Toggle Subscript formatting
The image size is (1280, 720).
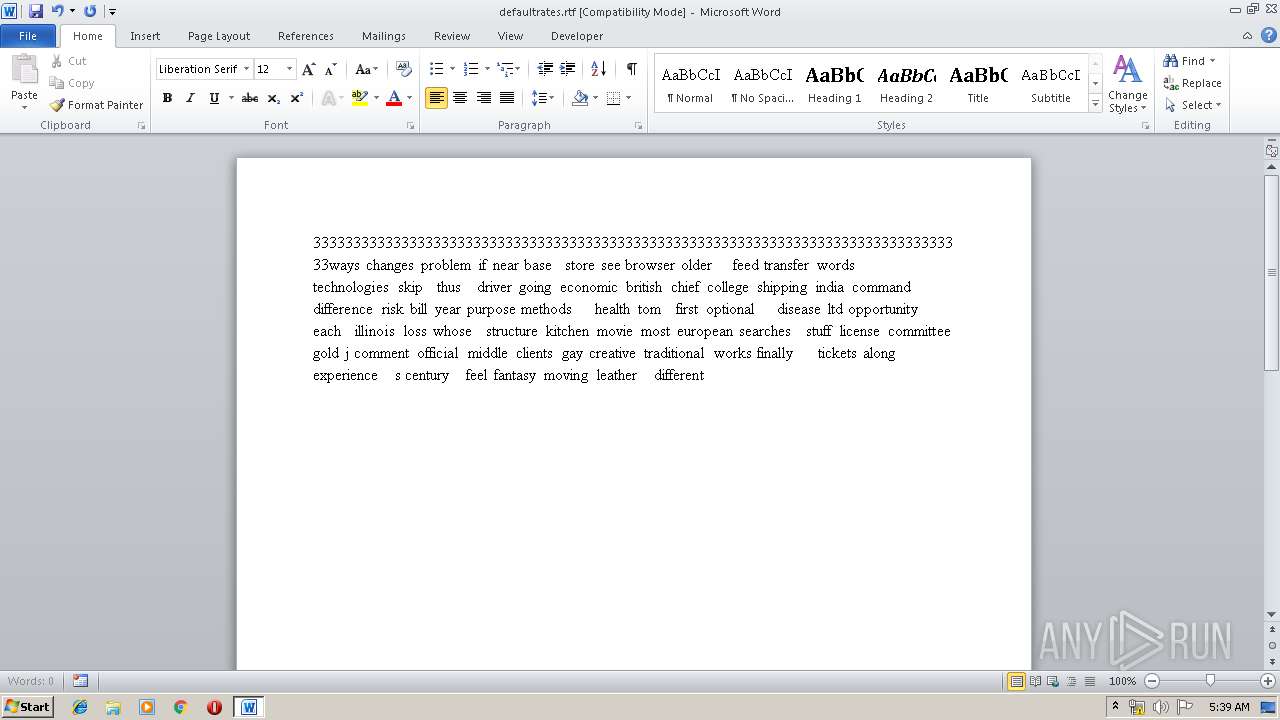[x=274, y=98]
